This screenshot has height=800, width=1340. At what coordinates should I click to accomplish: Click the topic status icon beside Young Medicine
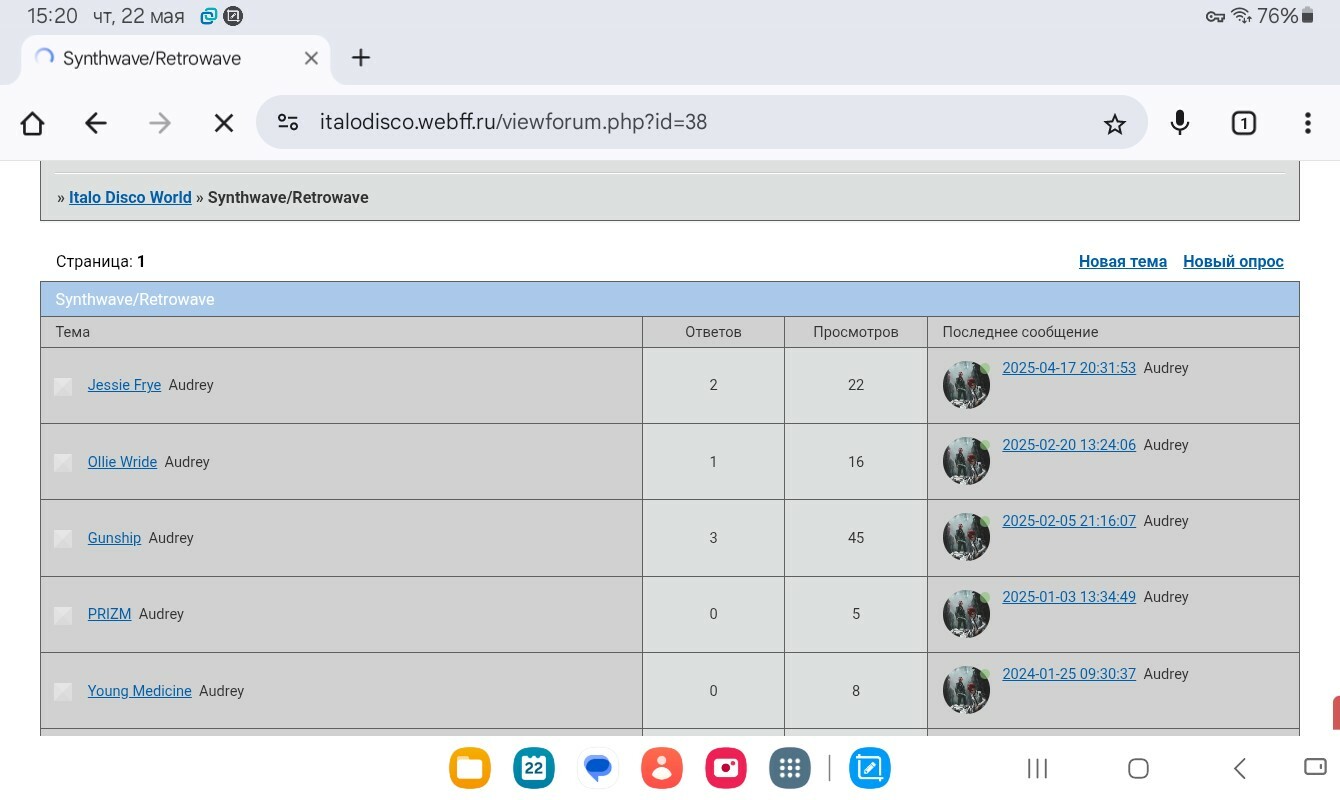[x=63, y=692]
